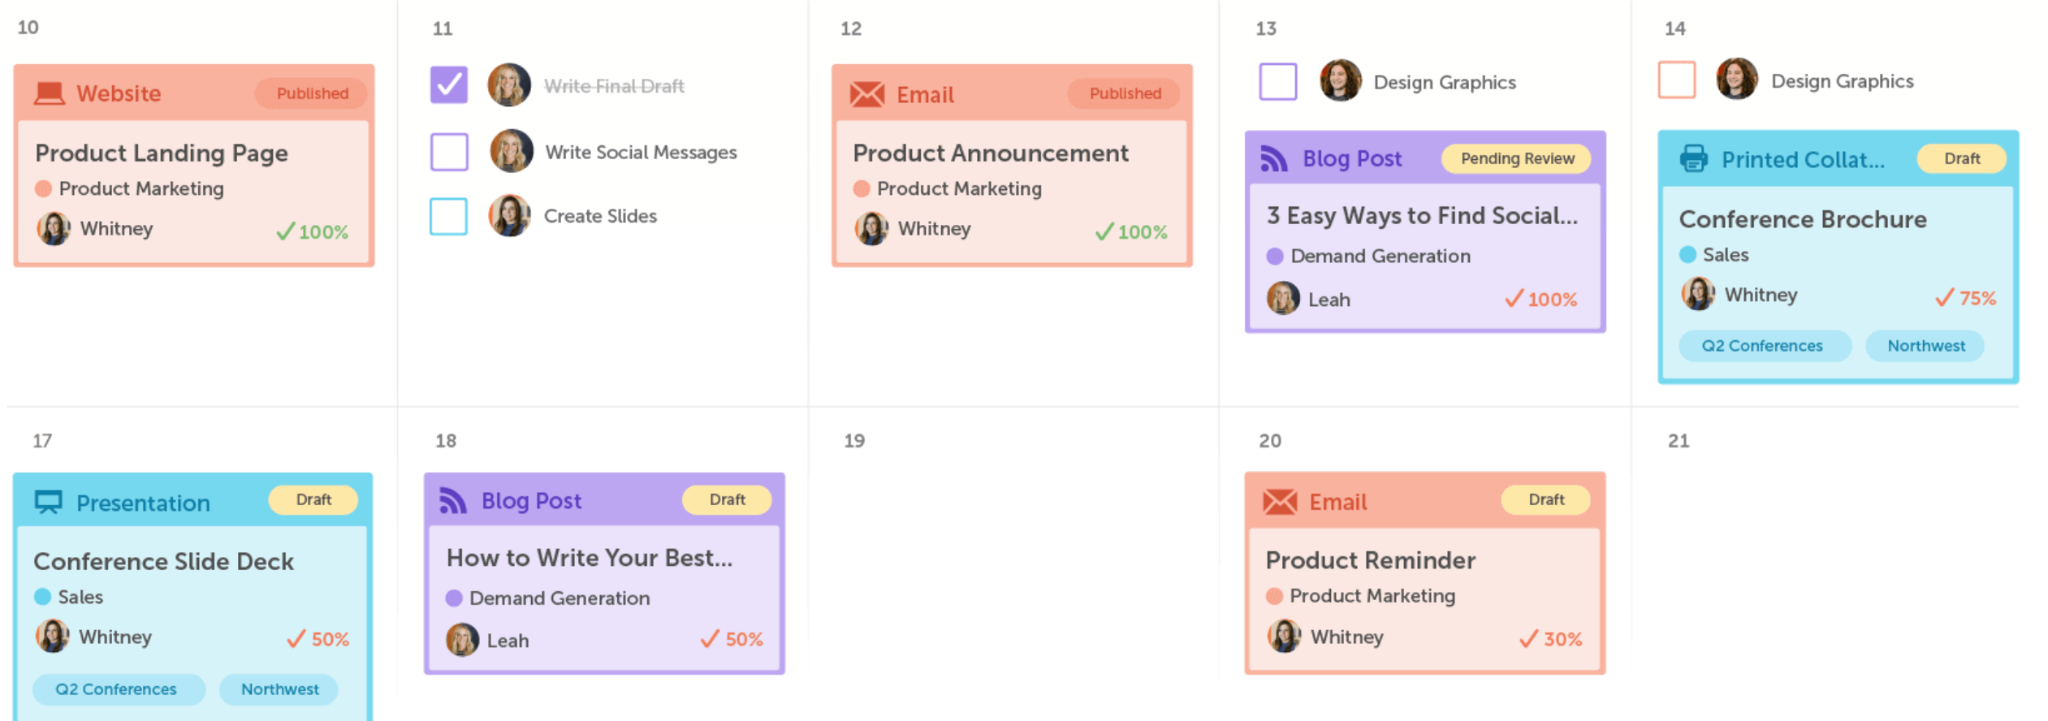Click the Presentation screen icon on day 17
The width and height of the screenshot is (2048, 721).
(49, 502)
